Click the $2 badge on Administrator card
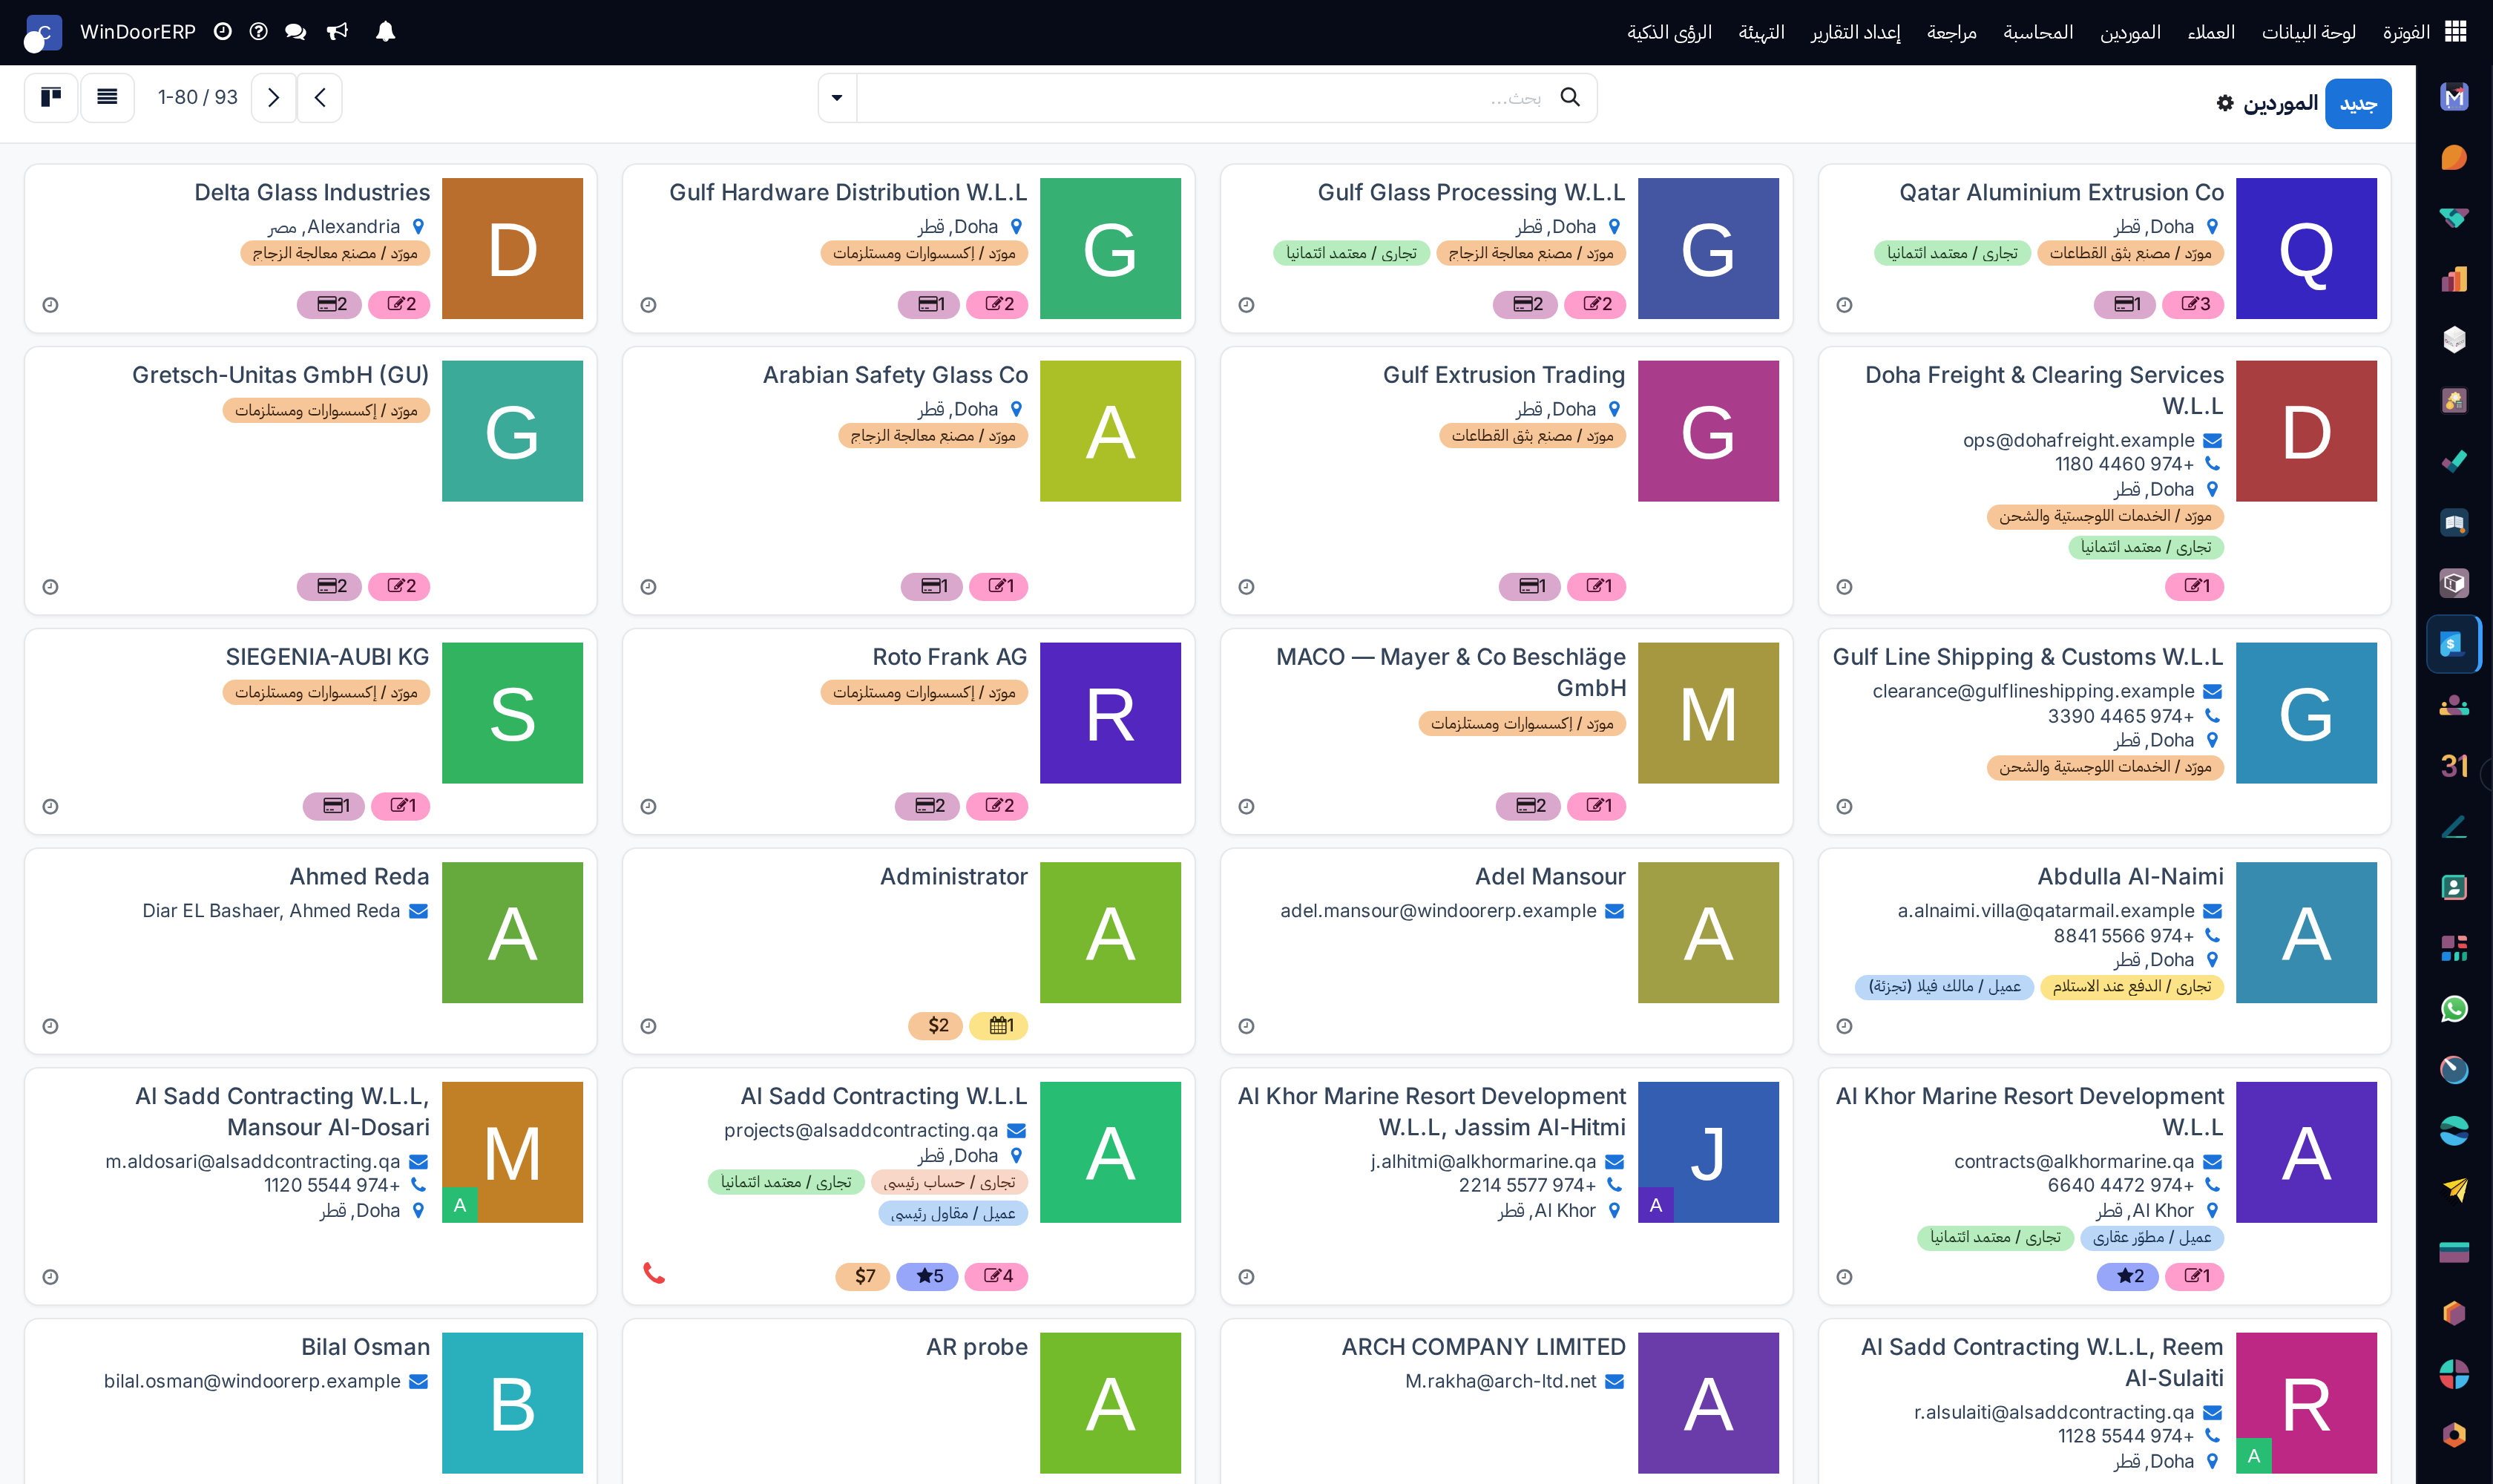This screenshot has width=2493, height=1484. point(936,1025)
